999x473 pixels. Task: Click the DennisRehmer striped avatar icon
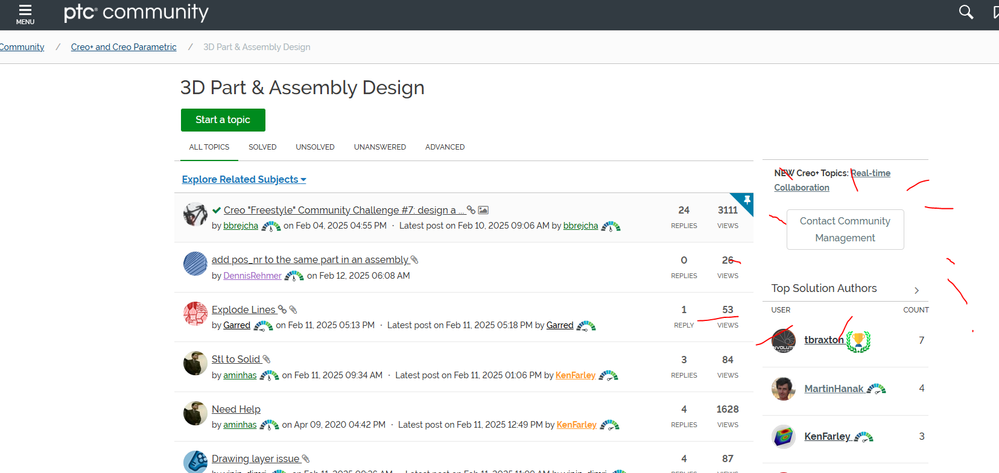(195, 263)
